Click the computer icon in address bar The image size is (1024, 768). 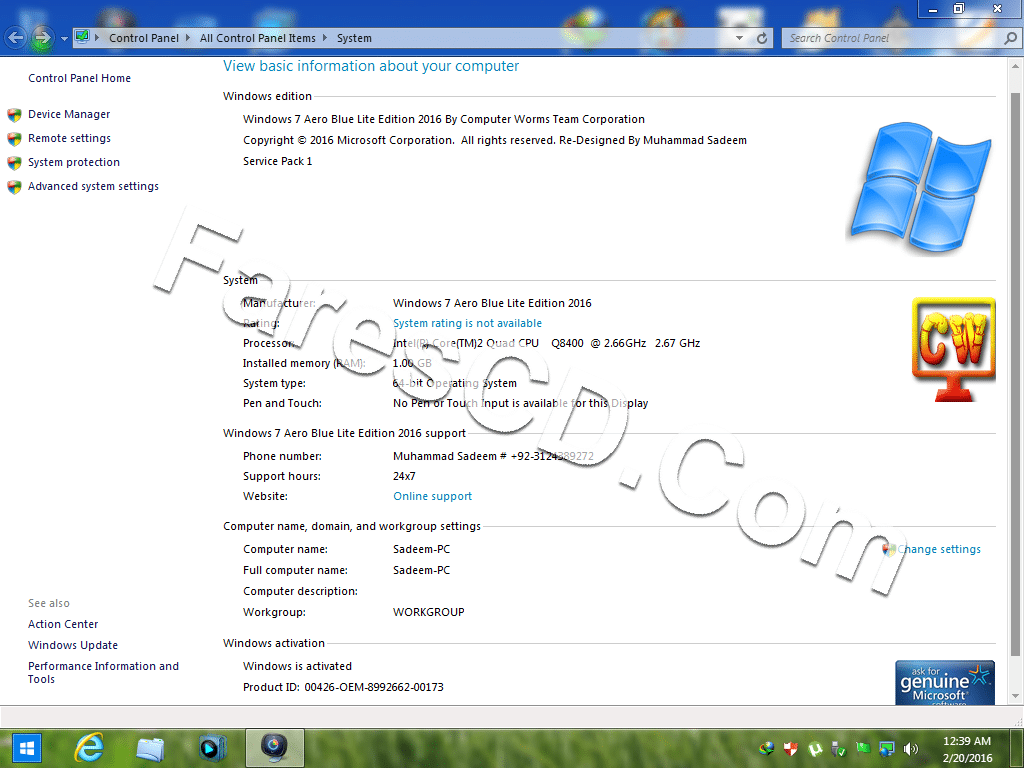[82, 37]
